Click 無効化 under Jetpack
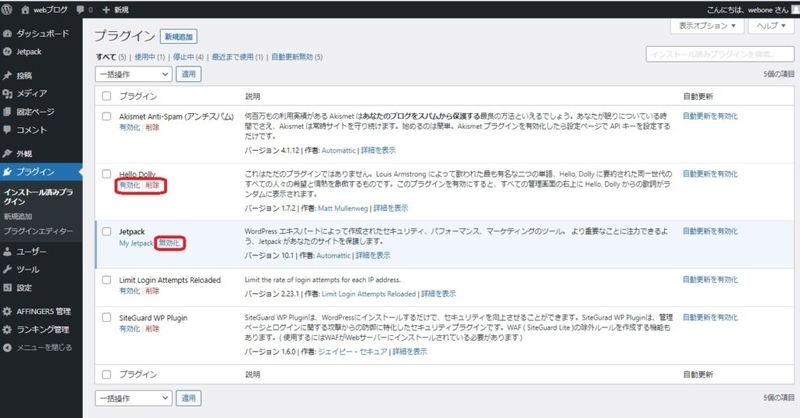This screenshot has width=800, height=418. point(169,243)
